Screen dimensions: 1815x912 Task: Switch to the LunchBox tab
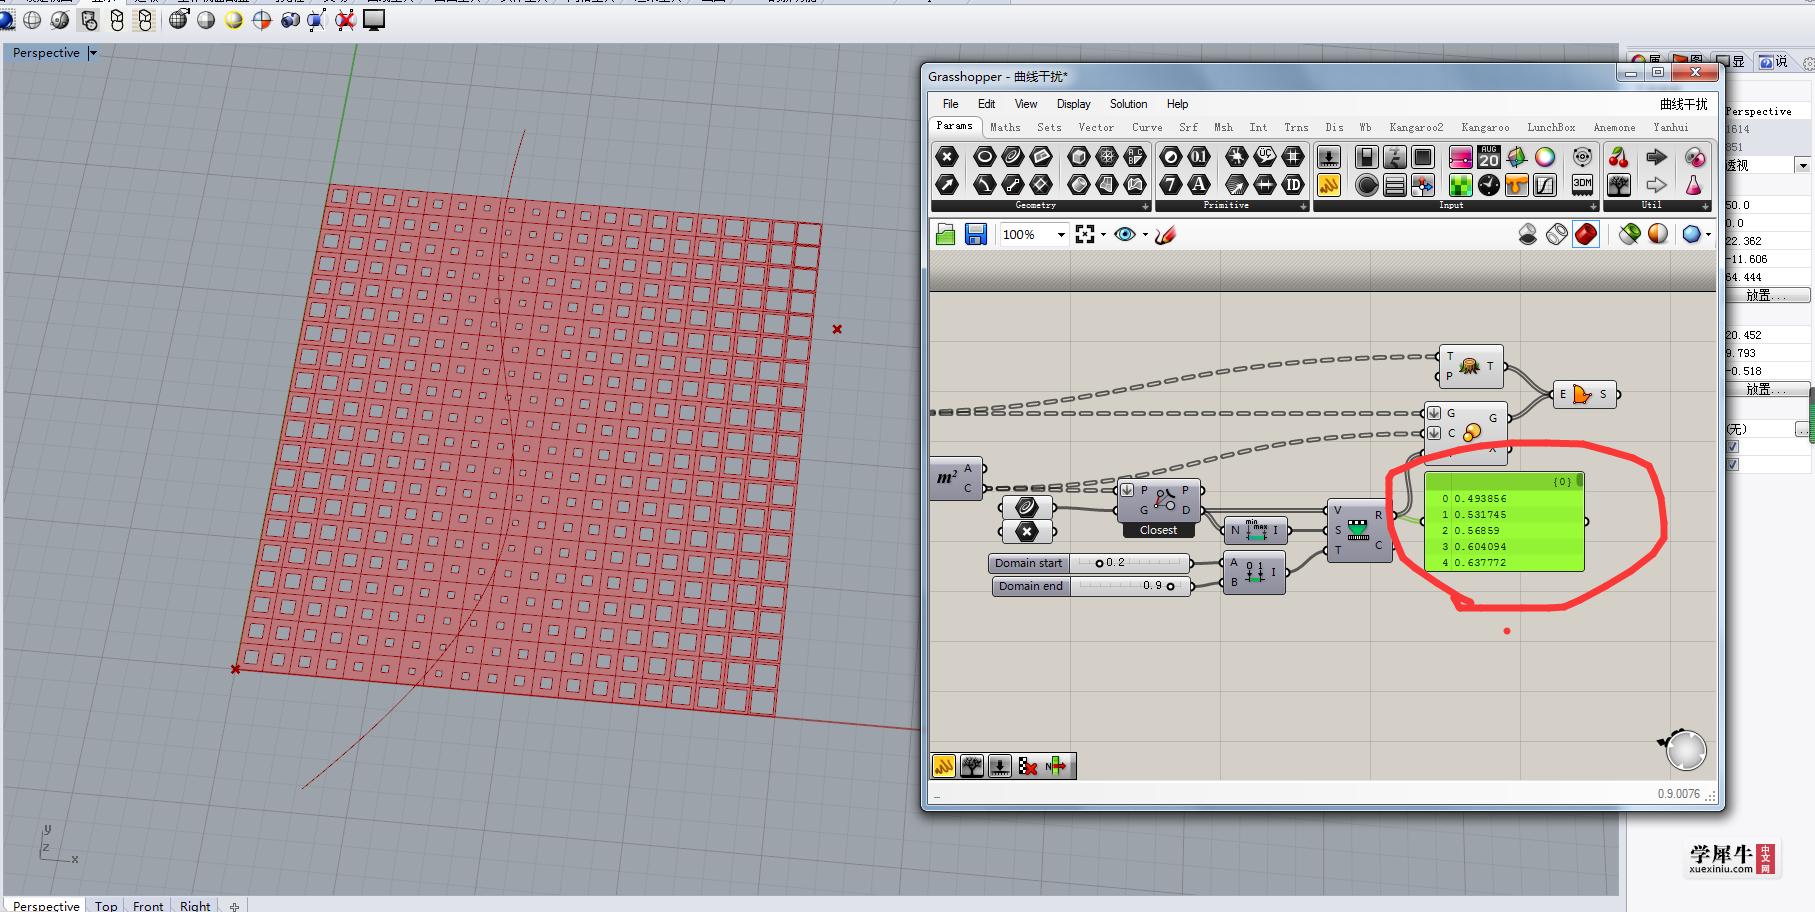(x=1551, y=127)
